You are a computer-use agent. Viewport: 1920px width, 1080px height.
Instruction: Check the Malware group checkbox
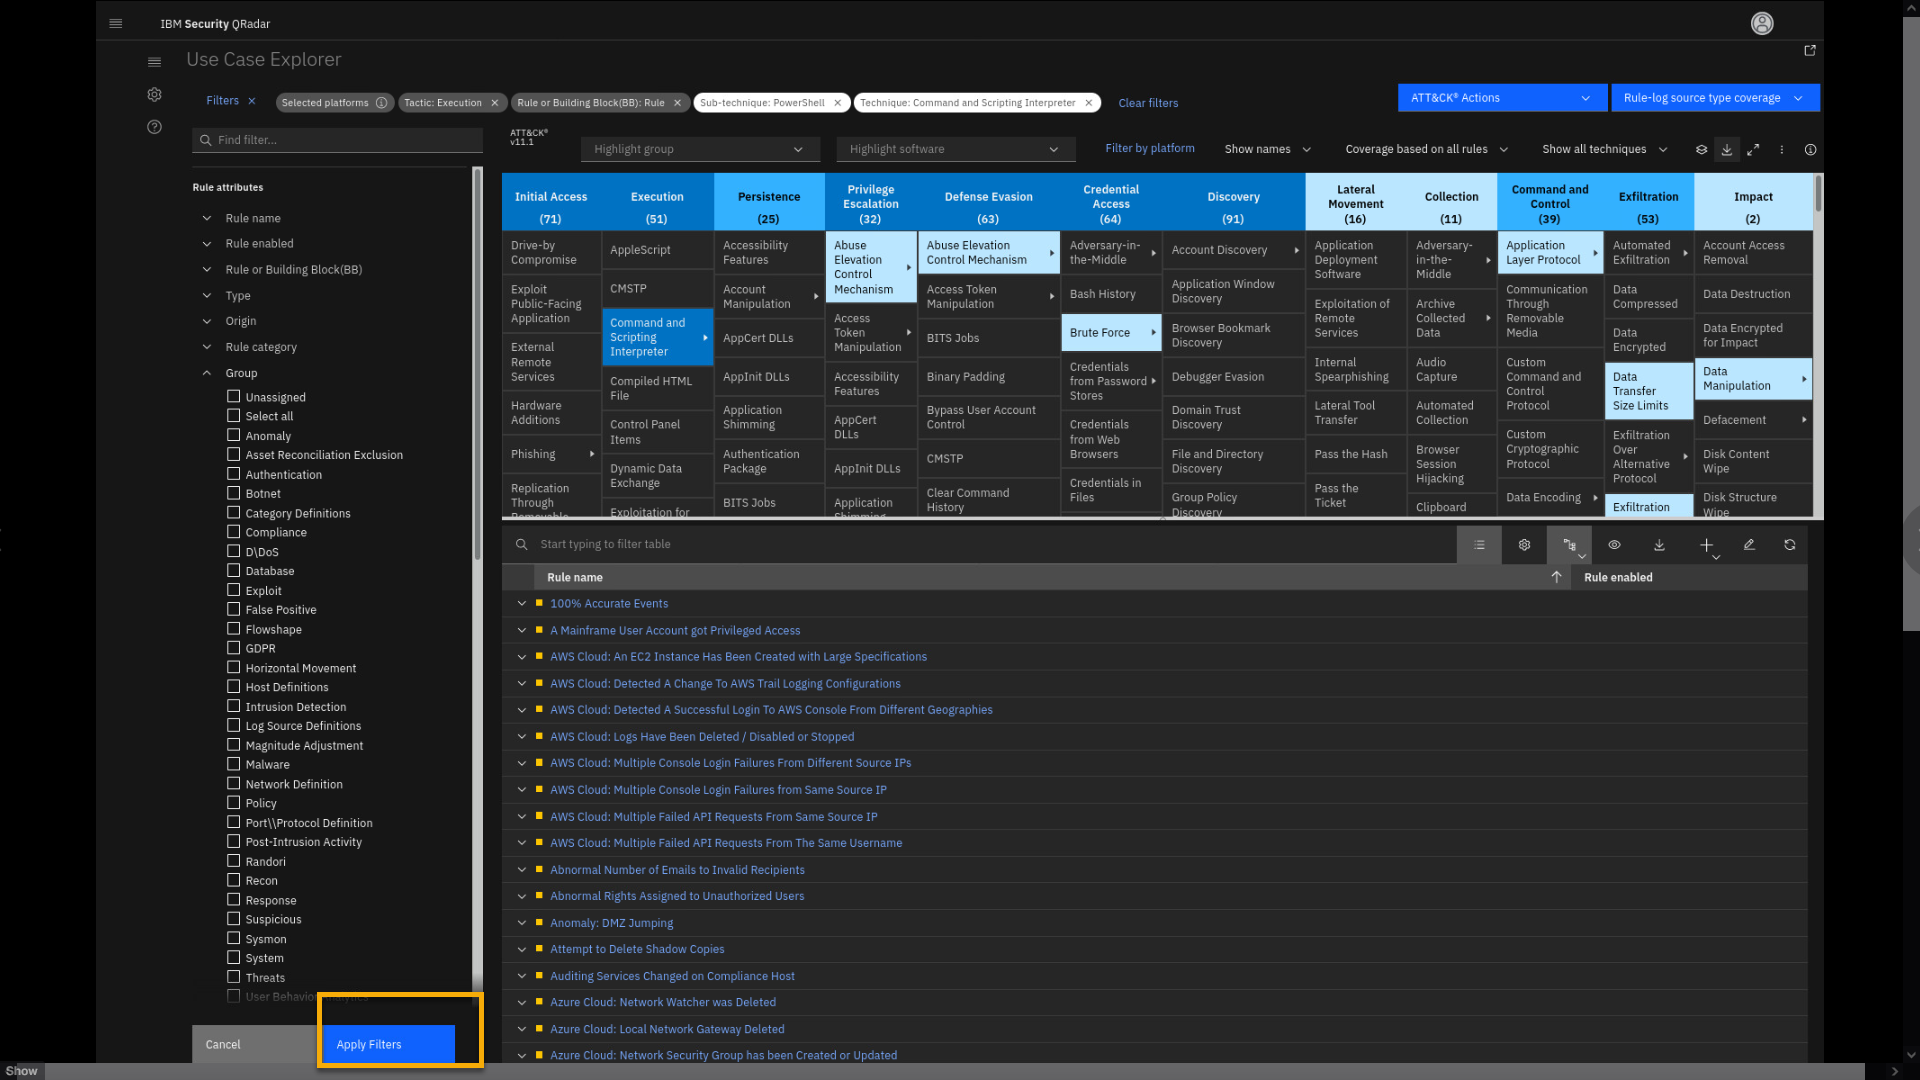tap(233, 764)
